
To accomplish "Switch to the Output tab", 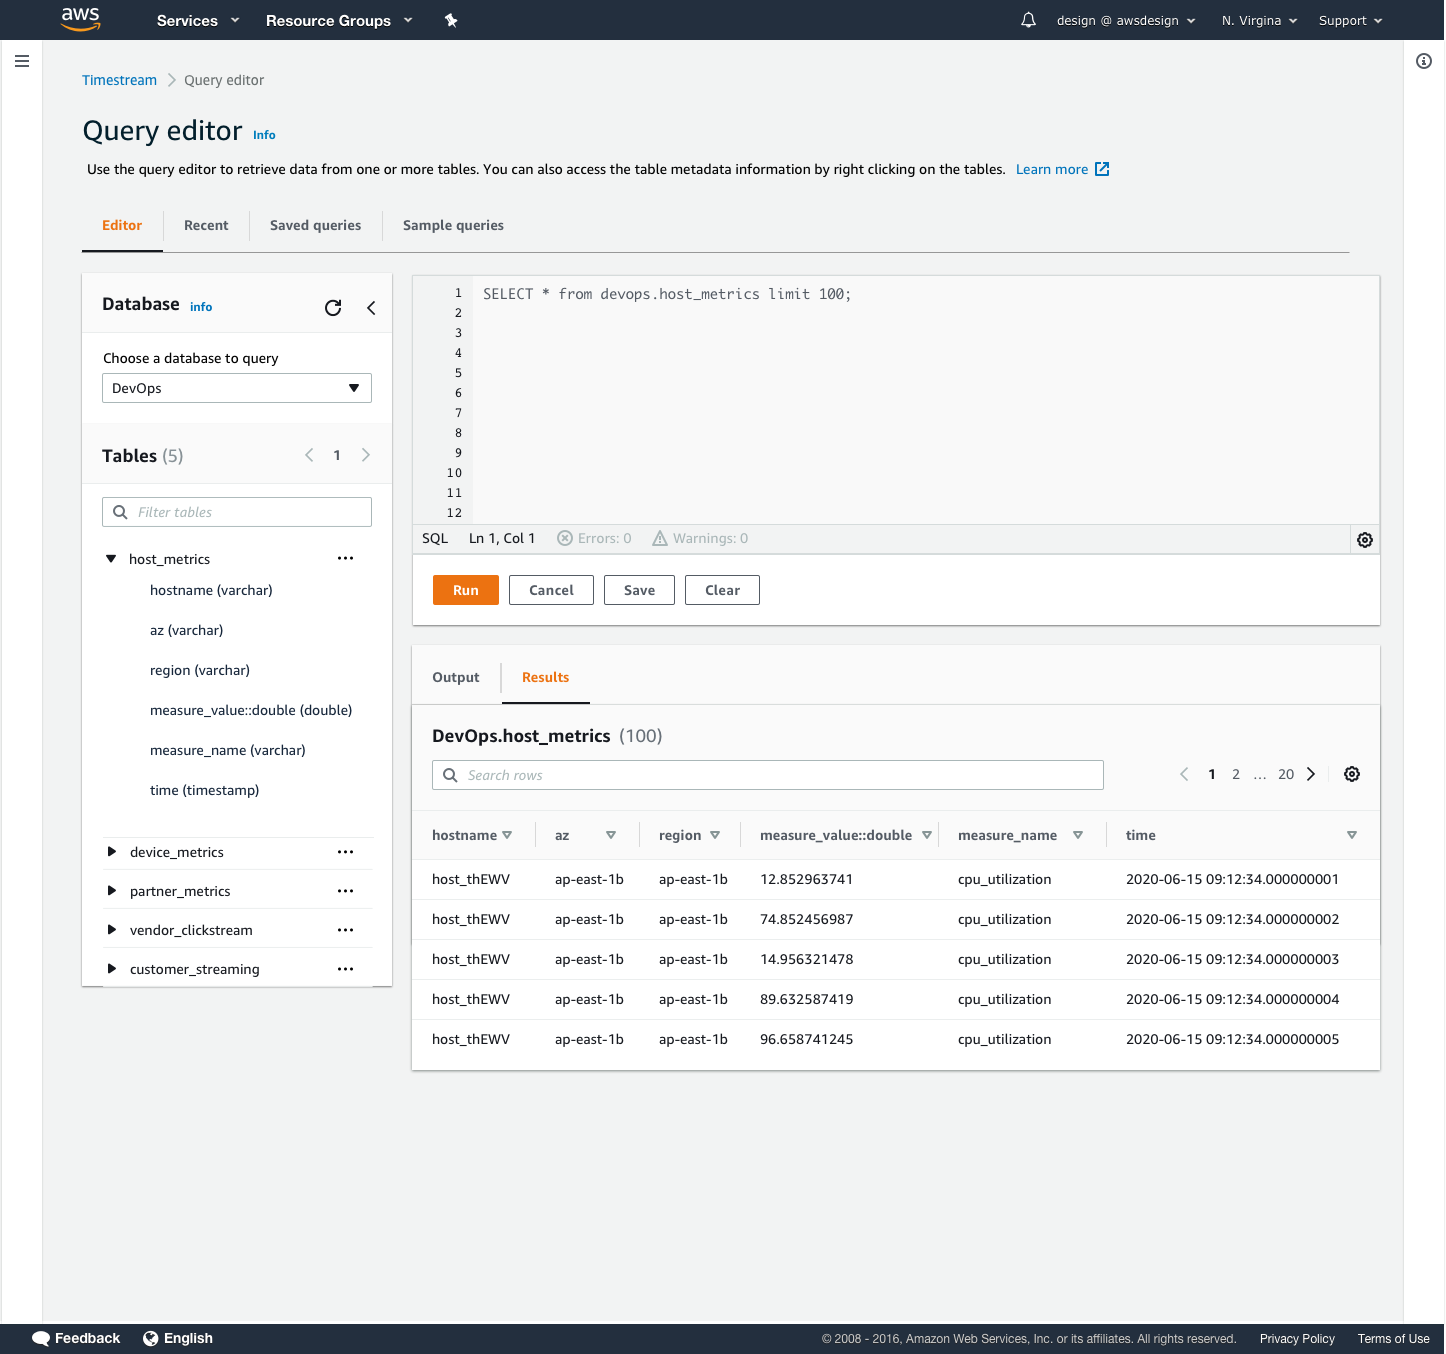I will (x=456, y=677).
